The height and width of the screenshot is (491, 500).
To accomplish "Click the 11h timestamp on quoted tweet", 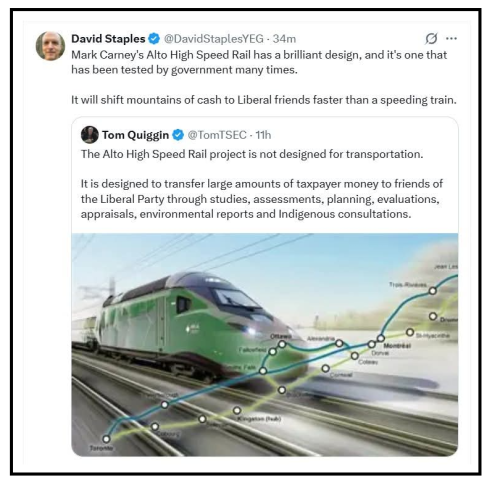I will click(x=263, y=135).
